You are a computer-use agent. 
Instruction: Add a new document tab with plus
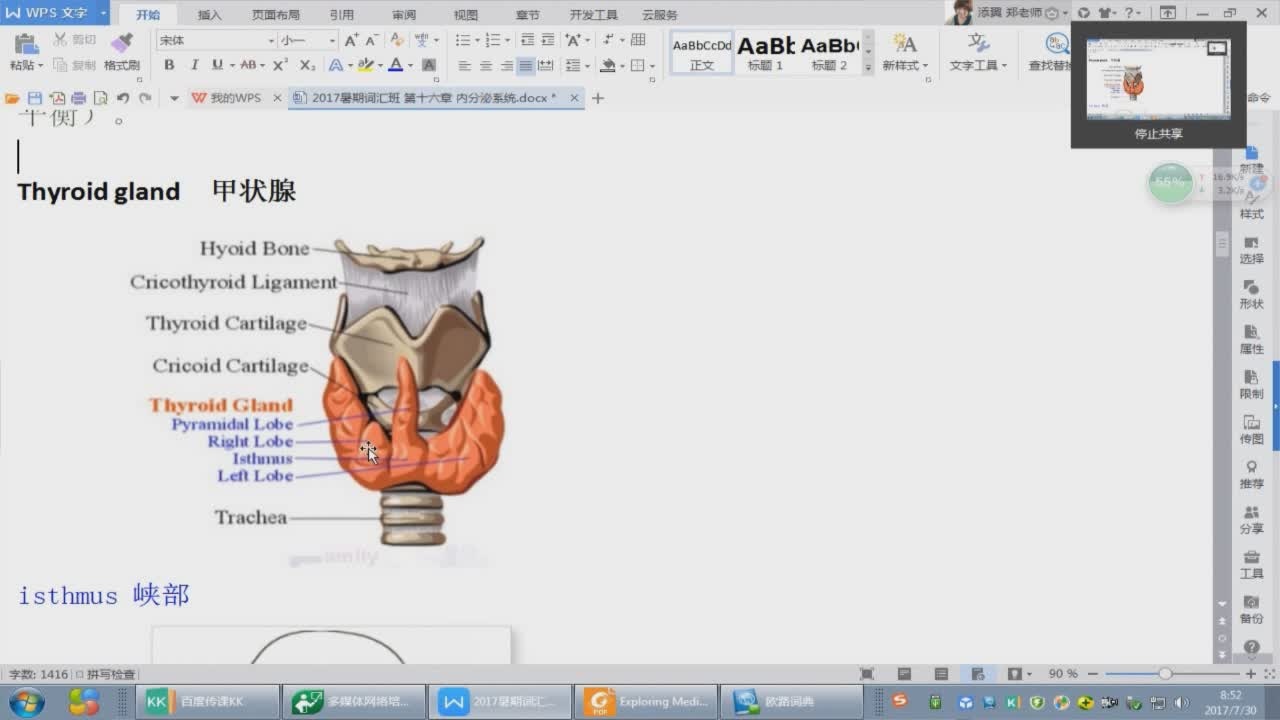click(x=598, y=98)
